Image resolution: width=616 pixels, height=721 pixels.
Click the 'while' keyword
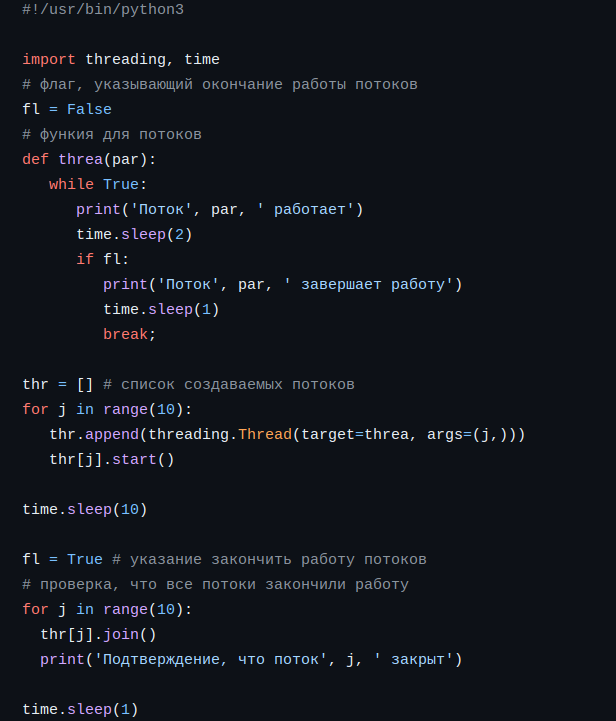(x=71, y=184)
